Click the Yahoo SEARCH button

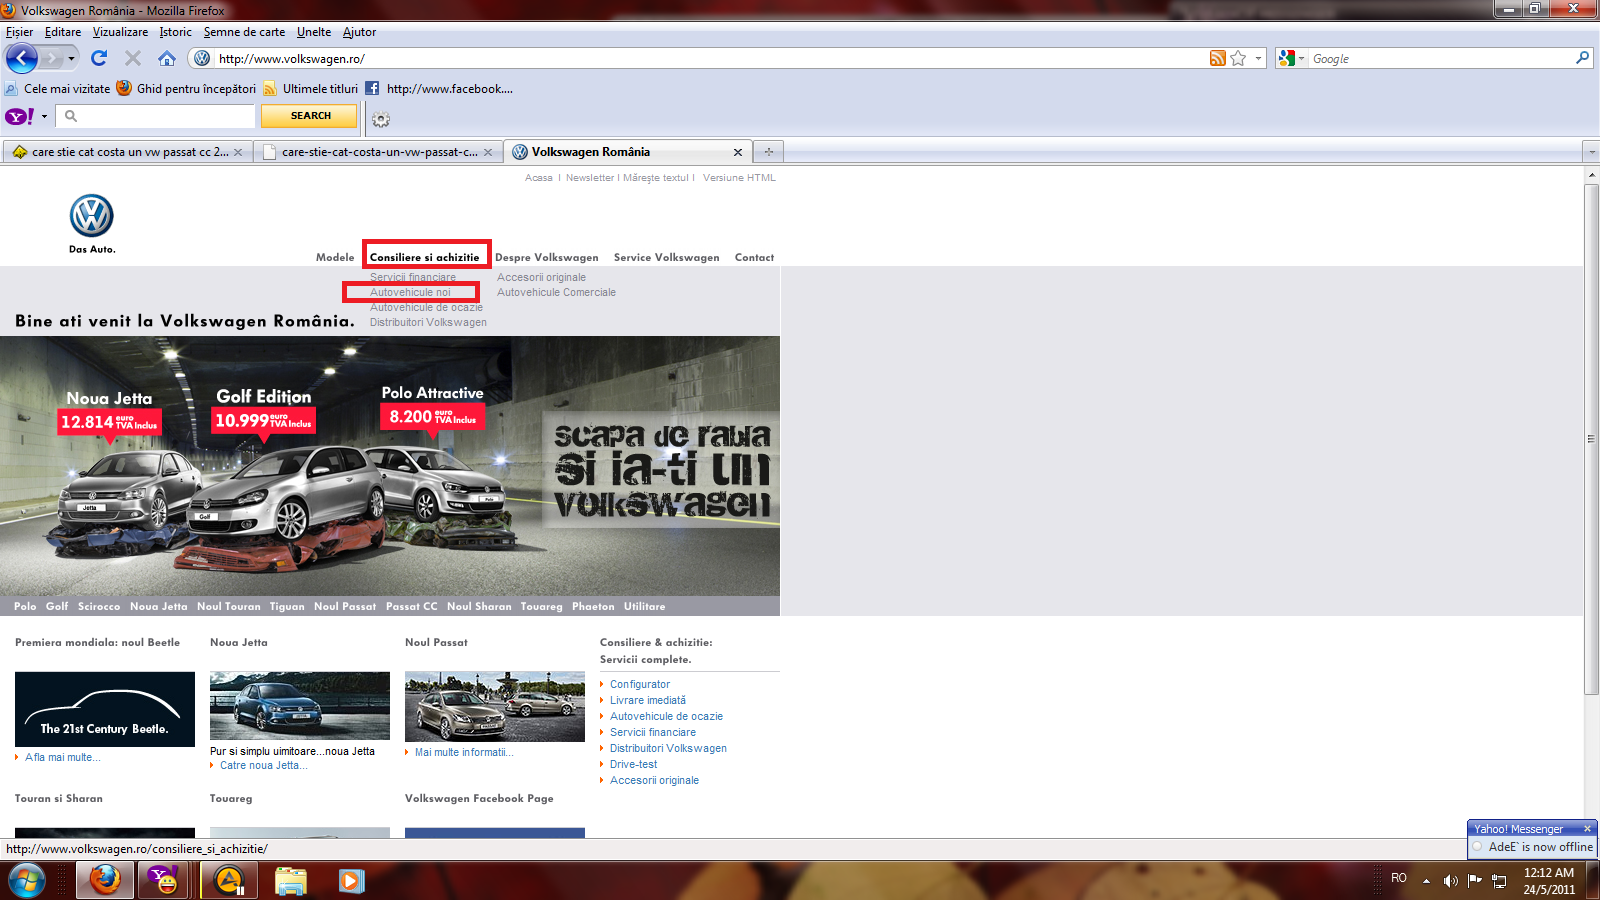point(309,116)
